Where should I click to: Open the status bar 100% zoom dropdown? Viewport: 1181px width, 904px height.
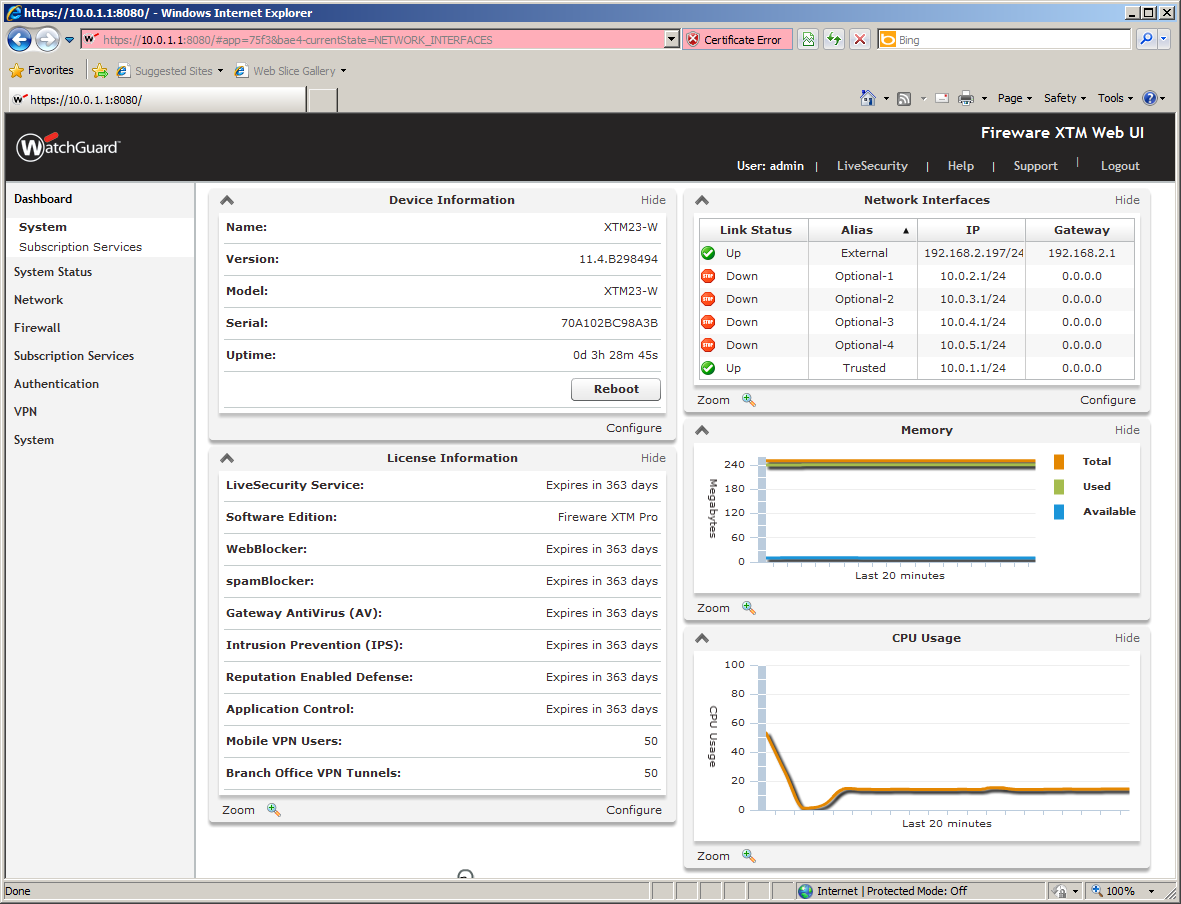click(x=1152, y=891)
